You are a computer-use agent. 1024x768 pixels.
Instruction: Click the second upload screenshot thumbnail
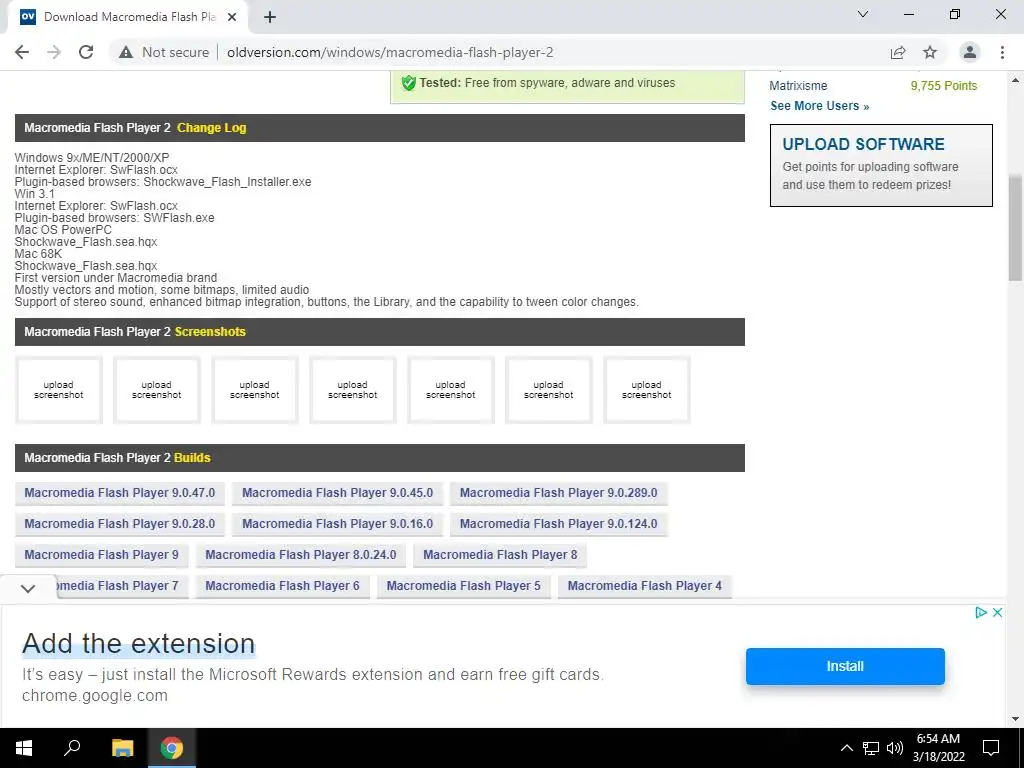coord(157,390)
